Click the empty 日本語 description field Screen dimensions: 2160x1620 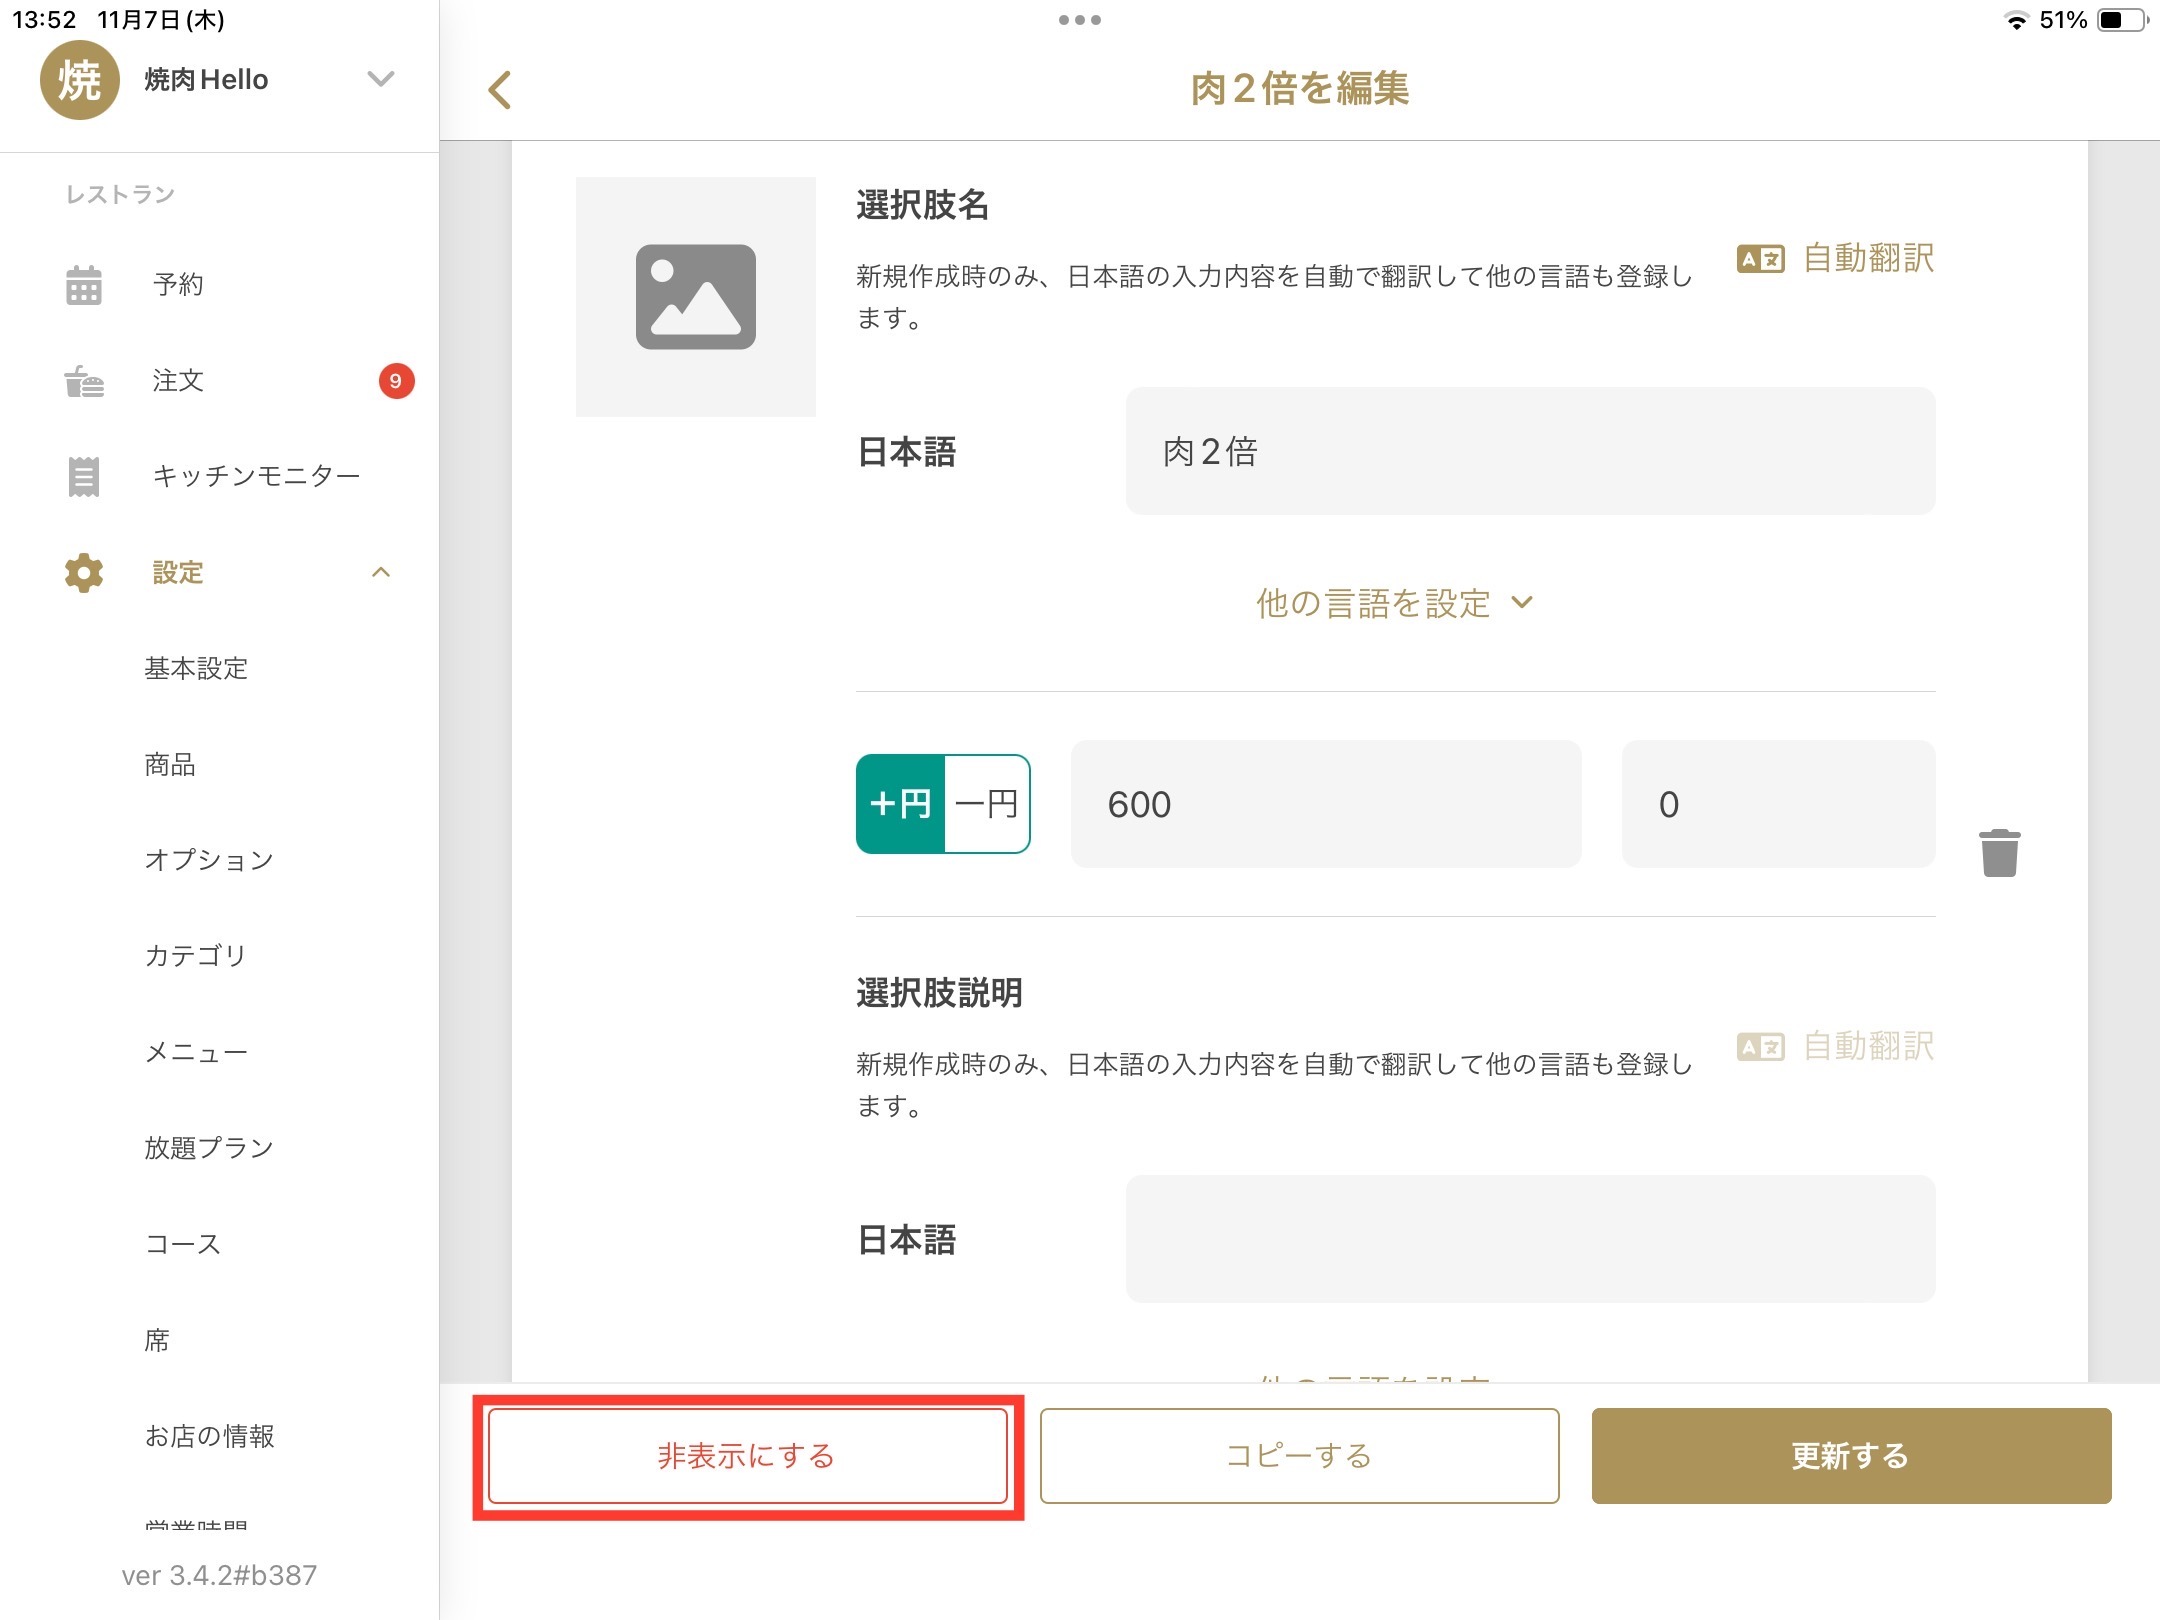click(1530, 1239)
